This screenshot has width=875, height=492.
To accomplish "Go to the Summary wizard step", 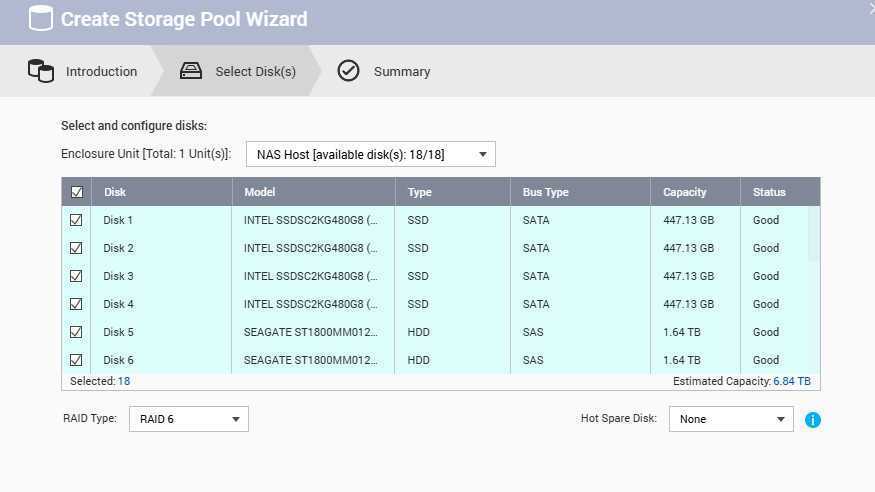I will pyautogui.click(x=401, y=72).
